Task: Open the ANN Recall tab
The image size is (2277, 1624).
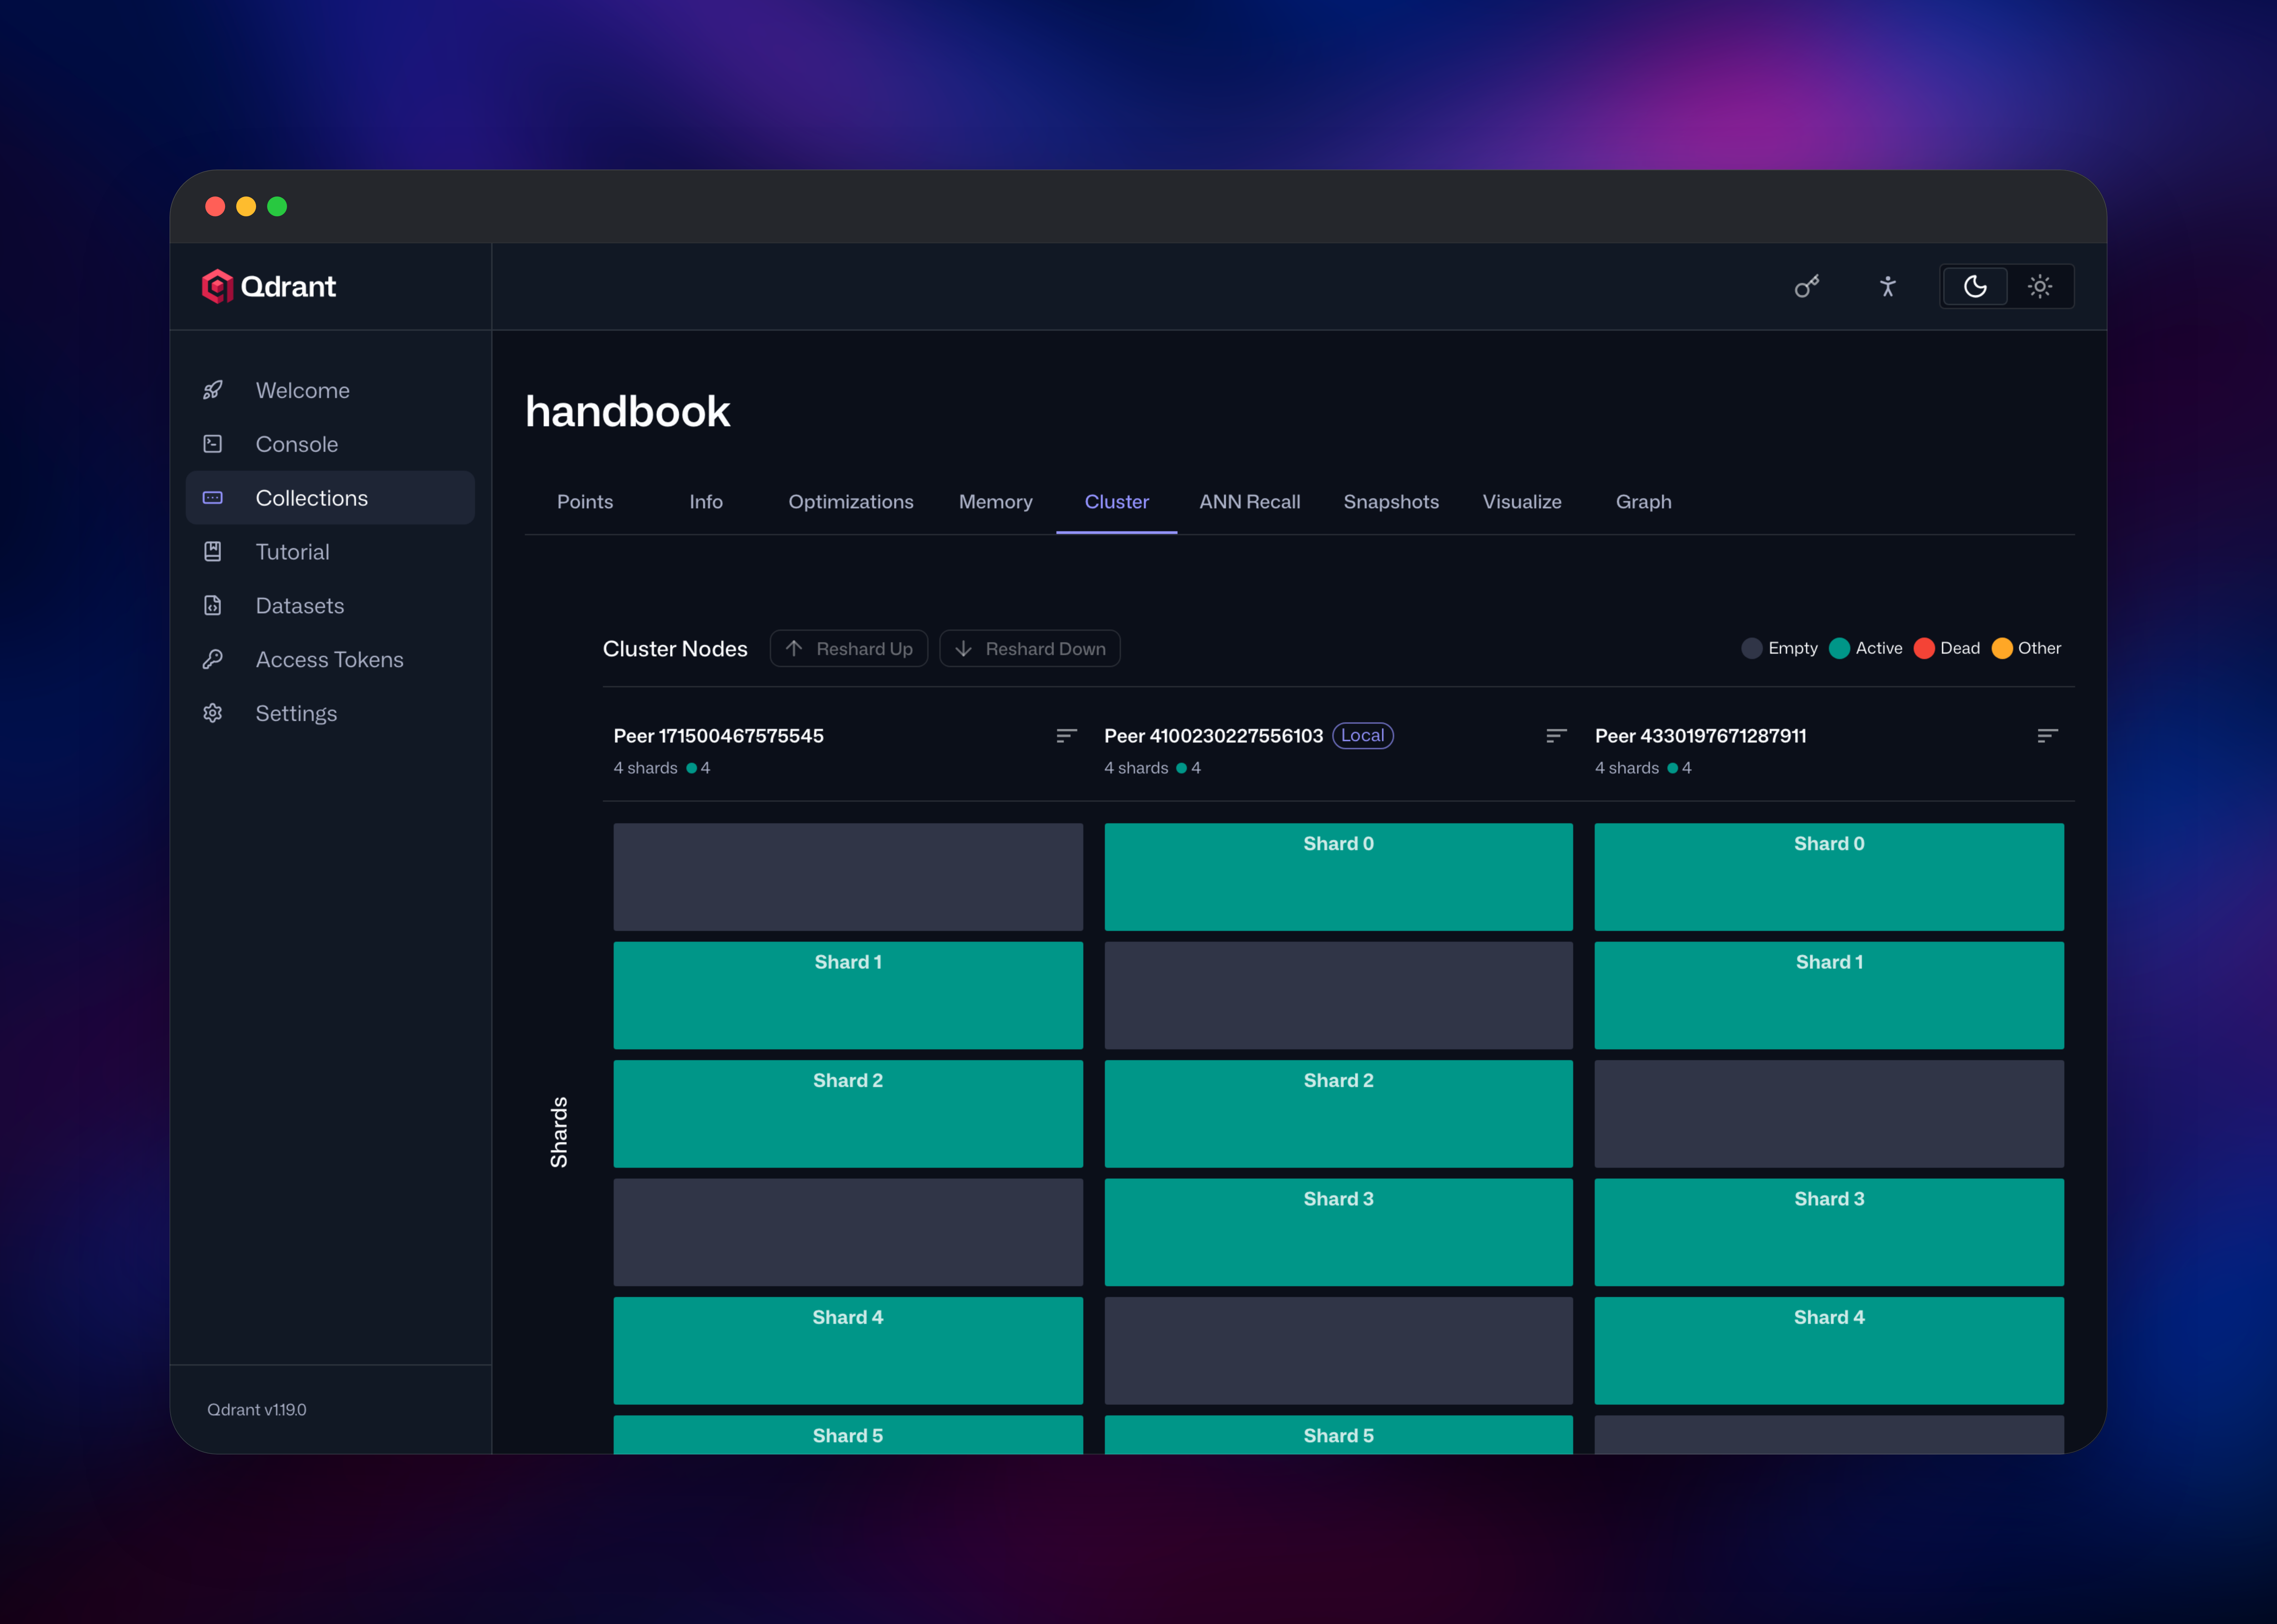Action: pos(1250,502)
